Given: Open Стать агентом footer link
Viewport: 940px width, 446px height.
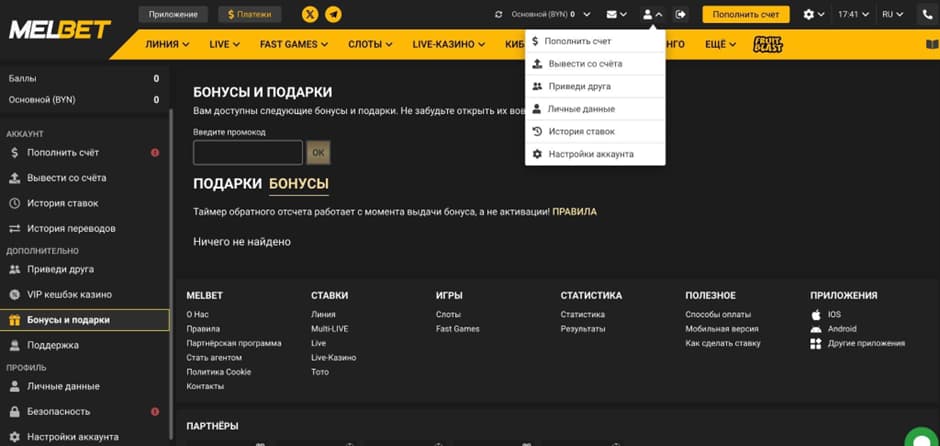Looking at the screenshot, I should [214, 358].
